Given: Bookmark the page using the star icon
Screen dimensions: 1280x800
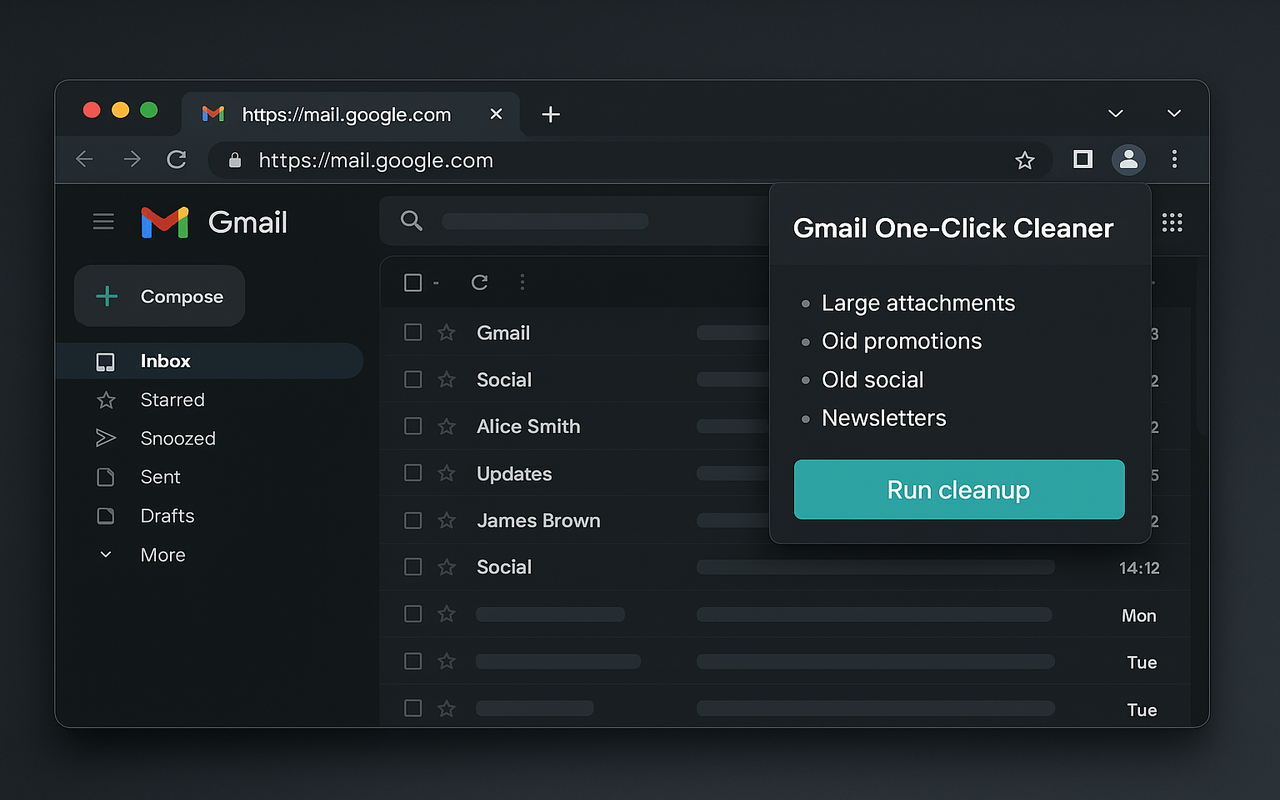Looking at the screenshot, I should (x=1025, y=160).
